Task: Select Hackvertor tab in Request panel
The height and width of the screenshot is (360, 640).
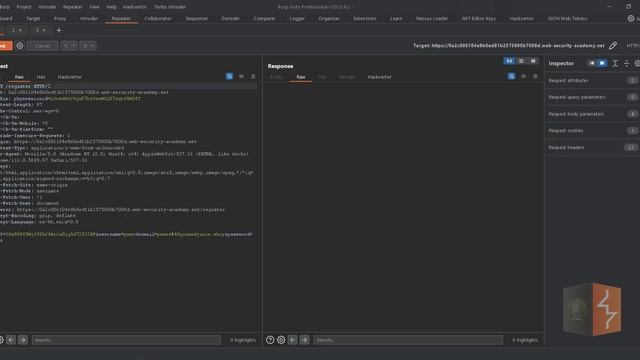Action: pos(70,77)
